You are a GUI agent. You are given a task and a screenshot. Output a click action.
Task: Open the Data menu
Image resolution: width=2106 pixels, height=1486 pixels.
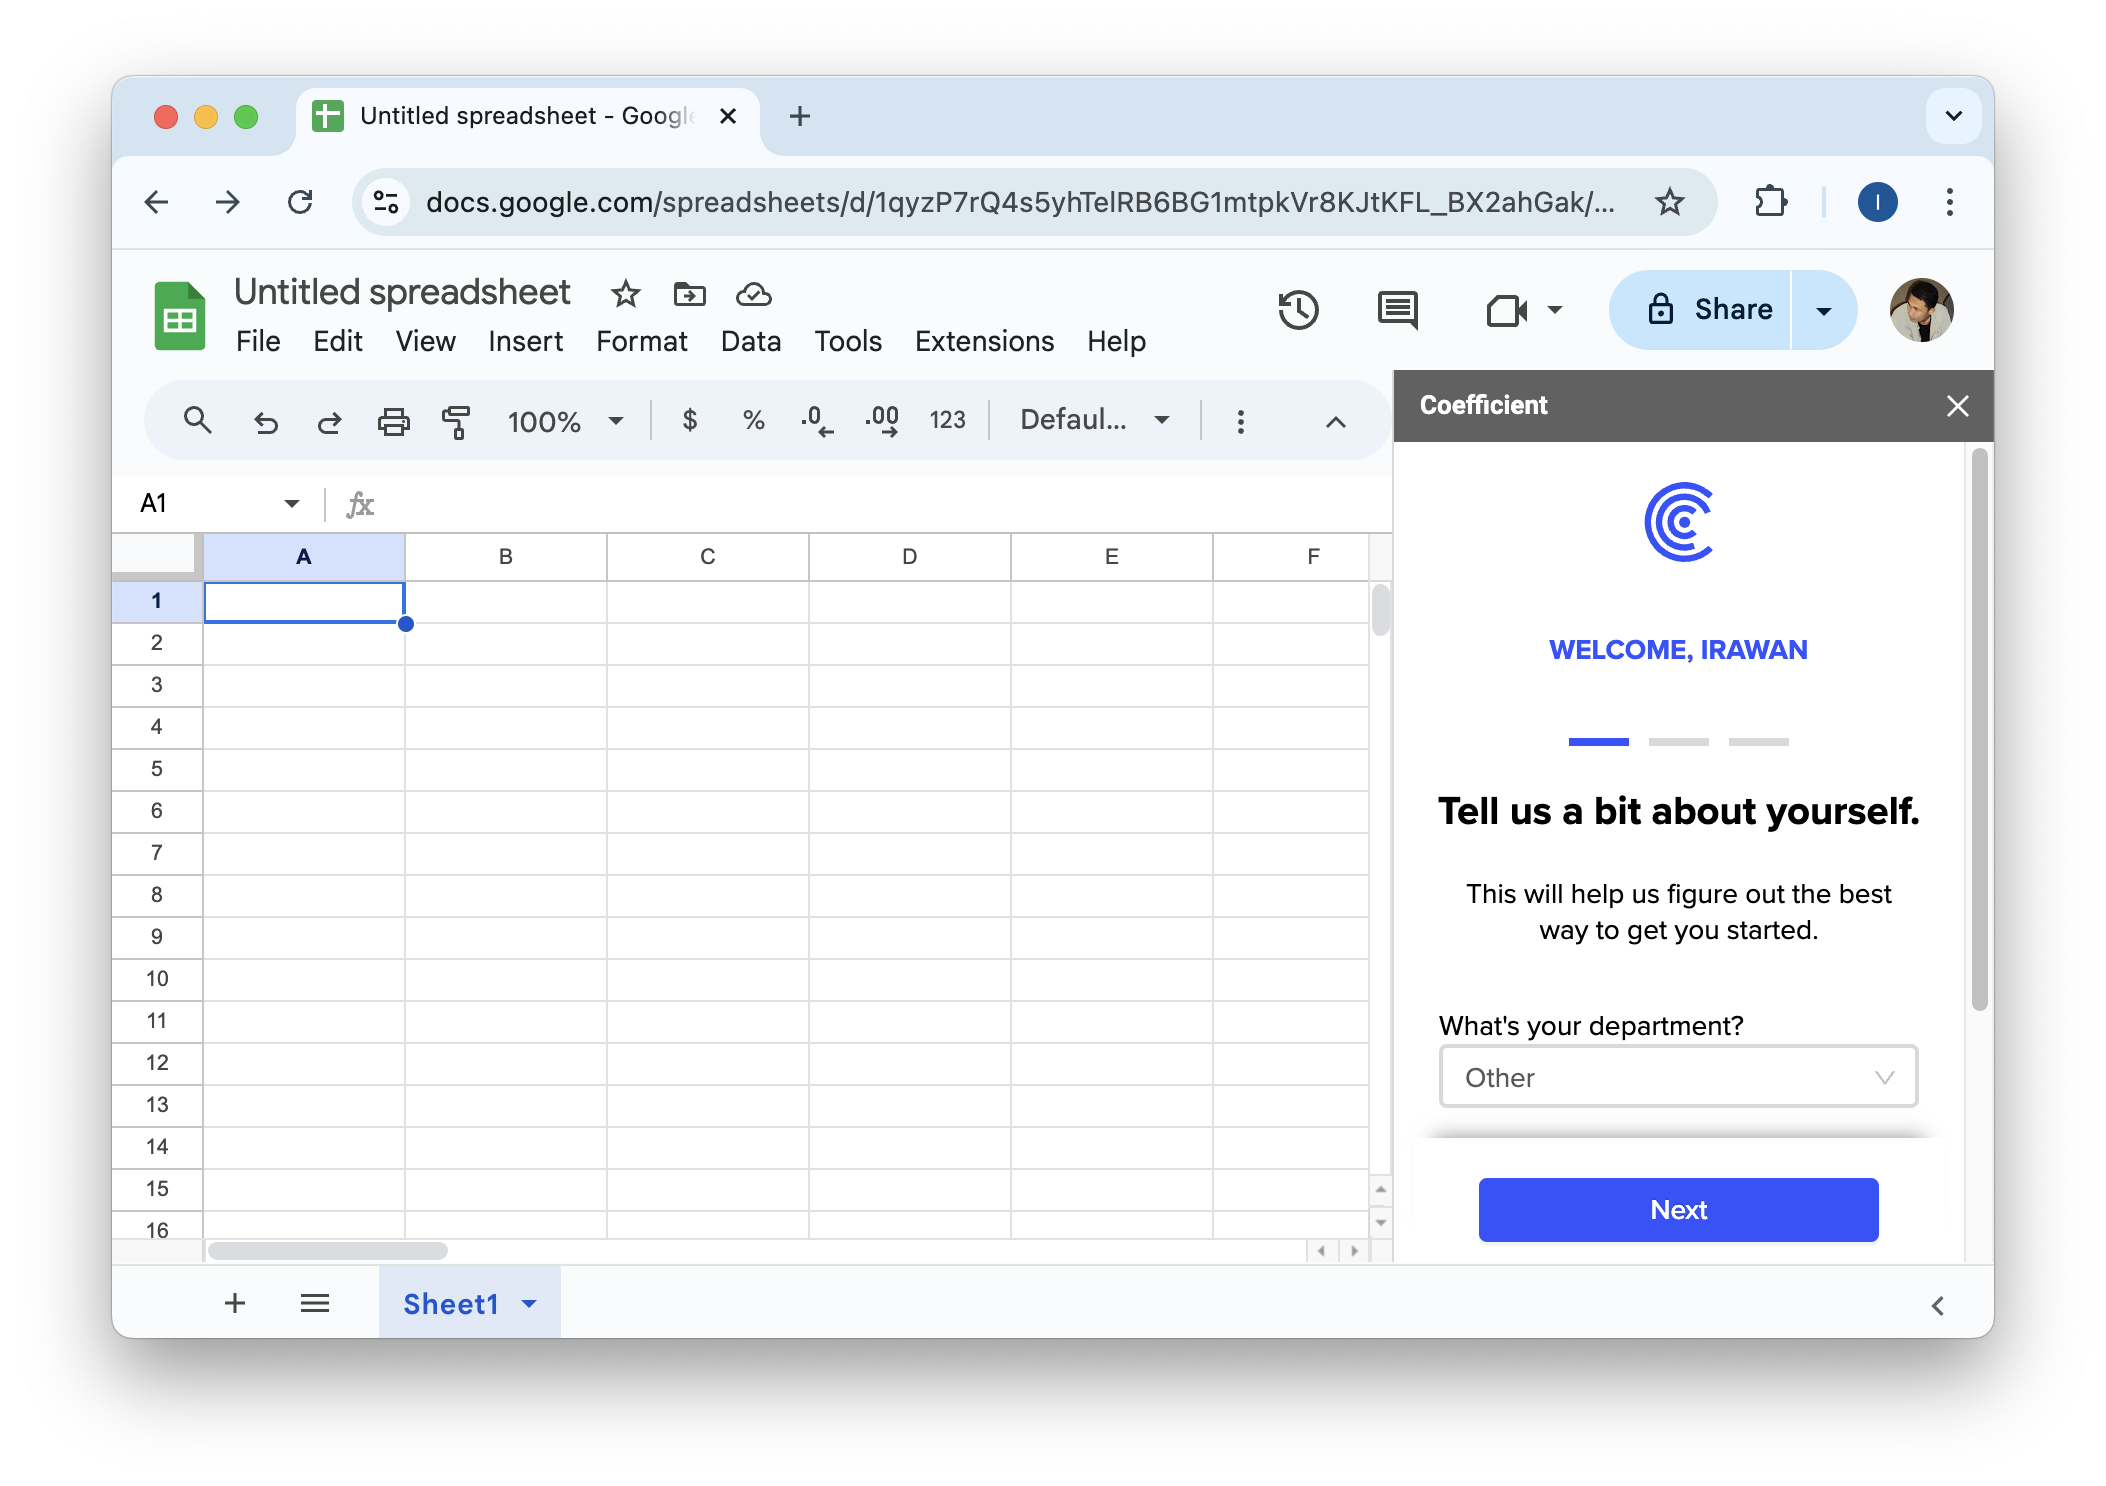[x=750, y=341]
